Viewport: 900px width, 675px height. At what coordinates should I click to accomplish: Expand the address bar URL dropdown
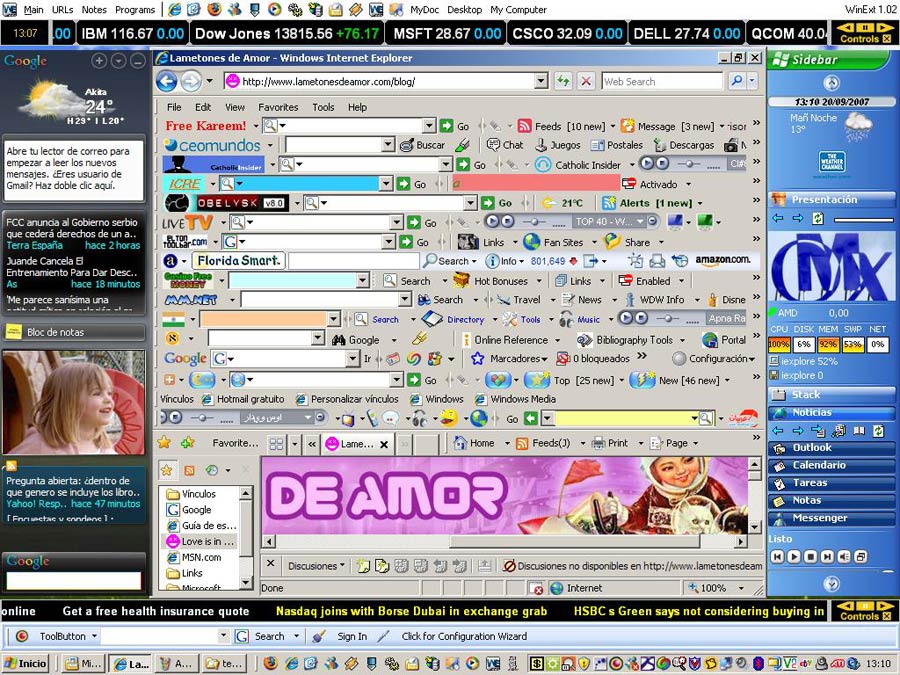coord(541,81)
